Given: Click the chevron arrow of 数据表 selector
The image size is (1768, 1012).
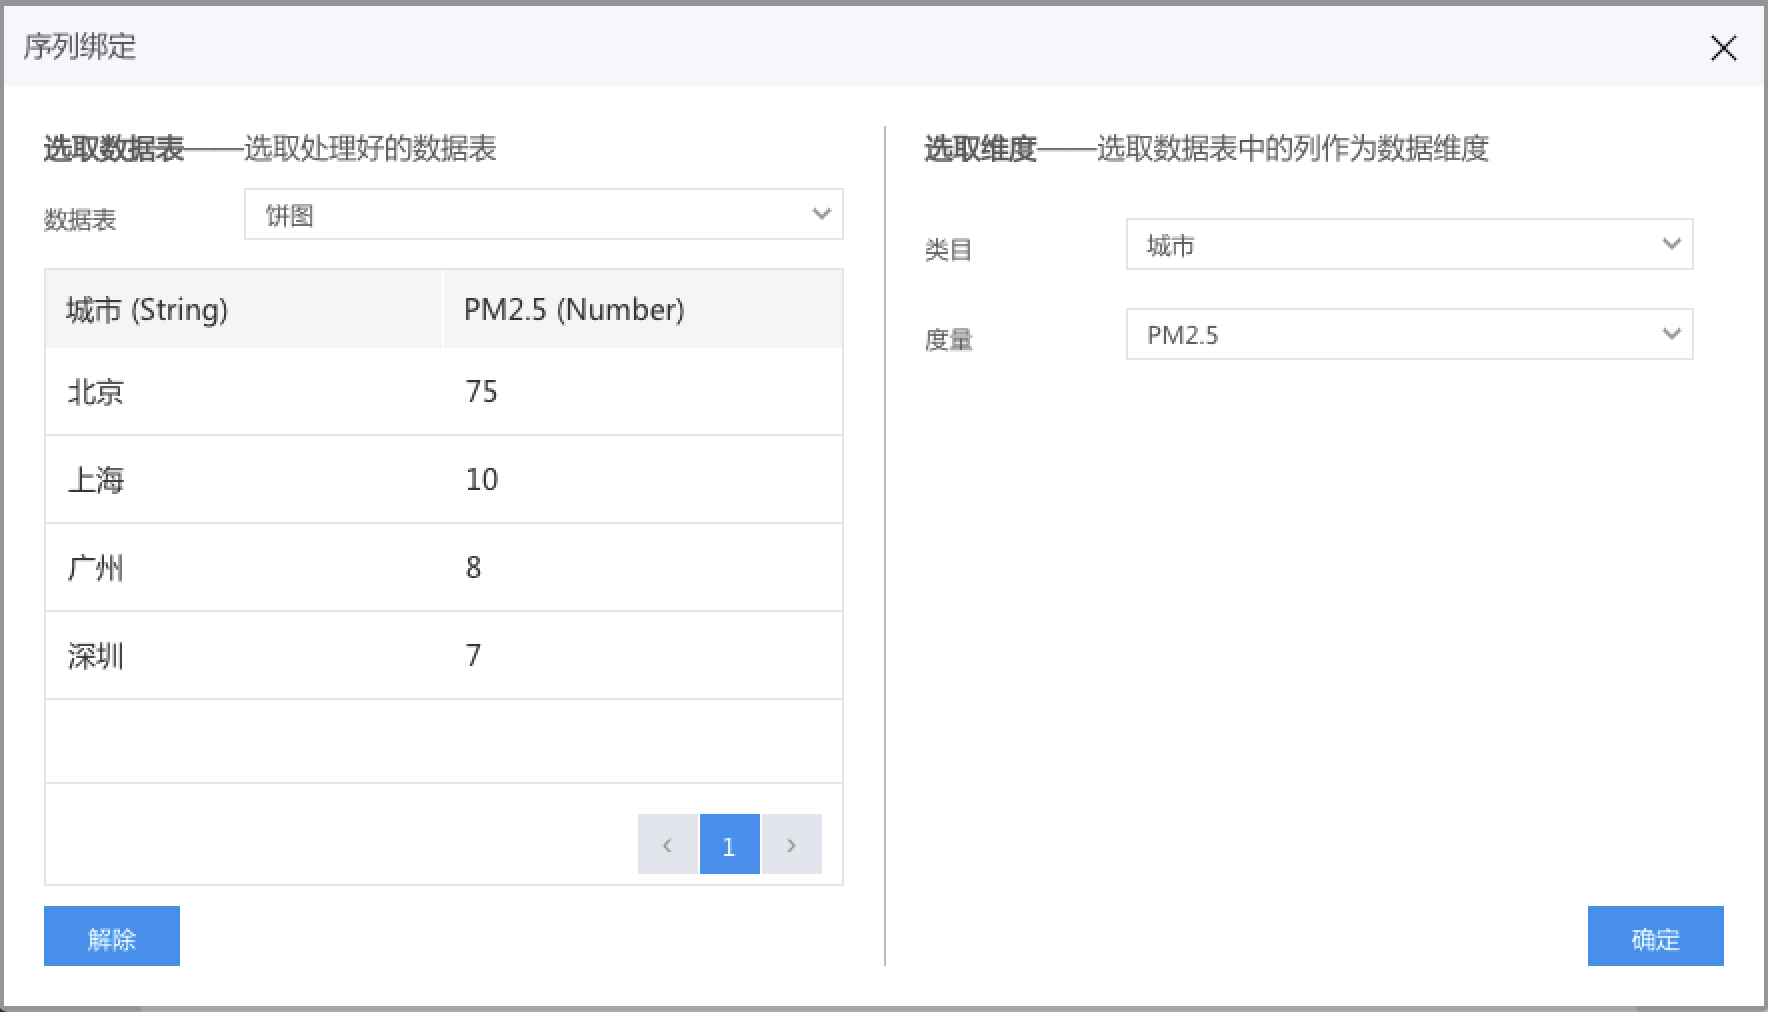Looking at the screenshot, I should [821, 214].
